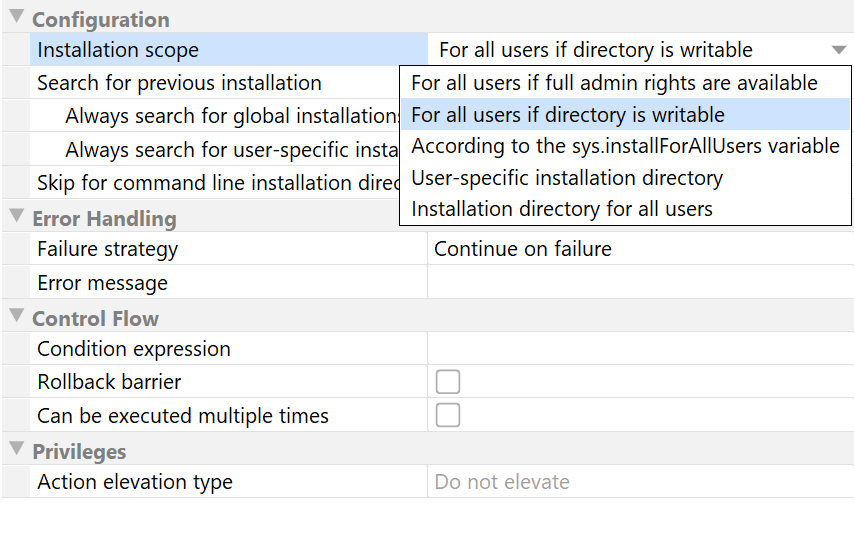The image size is (854, 541).
Task: Select 'Search for previous installation' property
Action: pyautogui.click(x=179, y=83)
